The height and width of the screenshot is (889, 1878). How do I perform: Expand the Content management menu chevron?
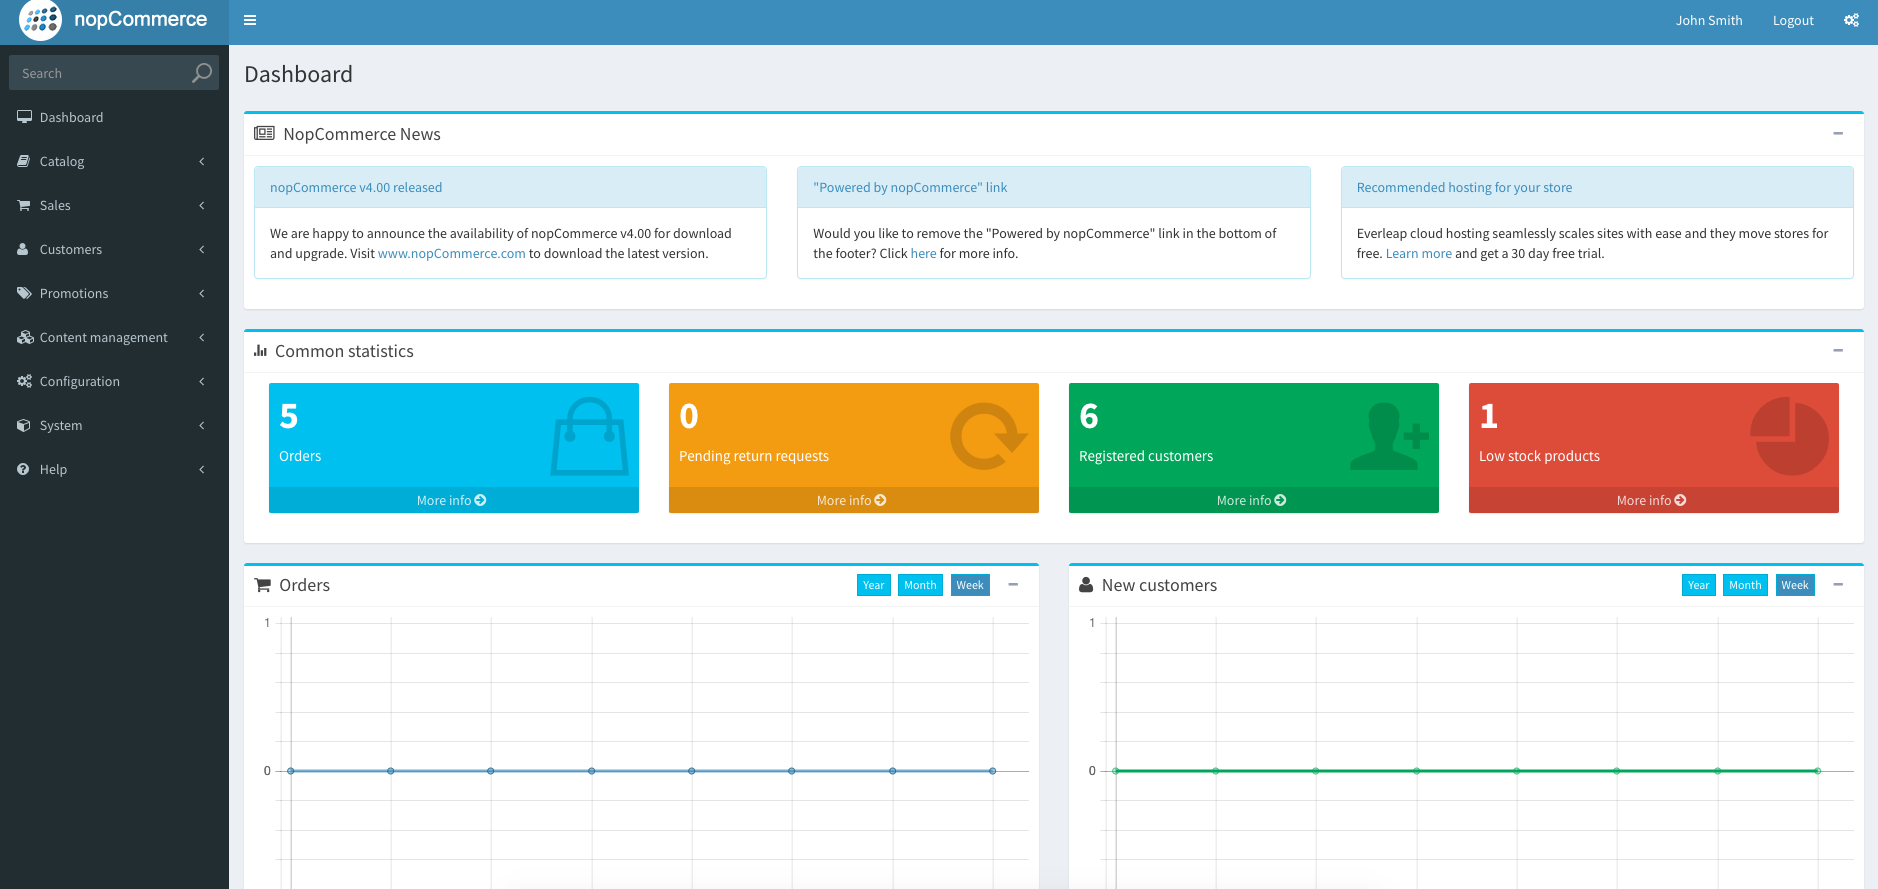point(202,337)
